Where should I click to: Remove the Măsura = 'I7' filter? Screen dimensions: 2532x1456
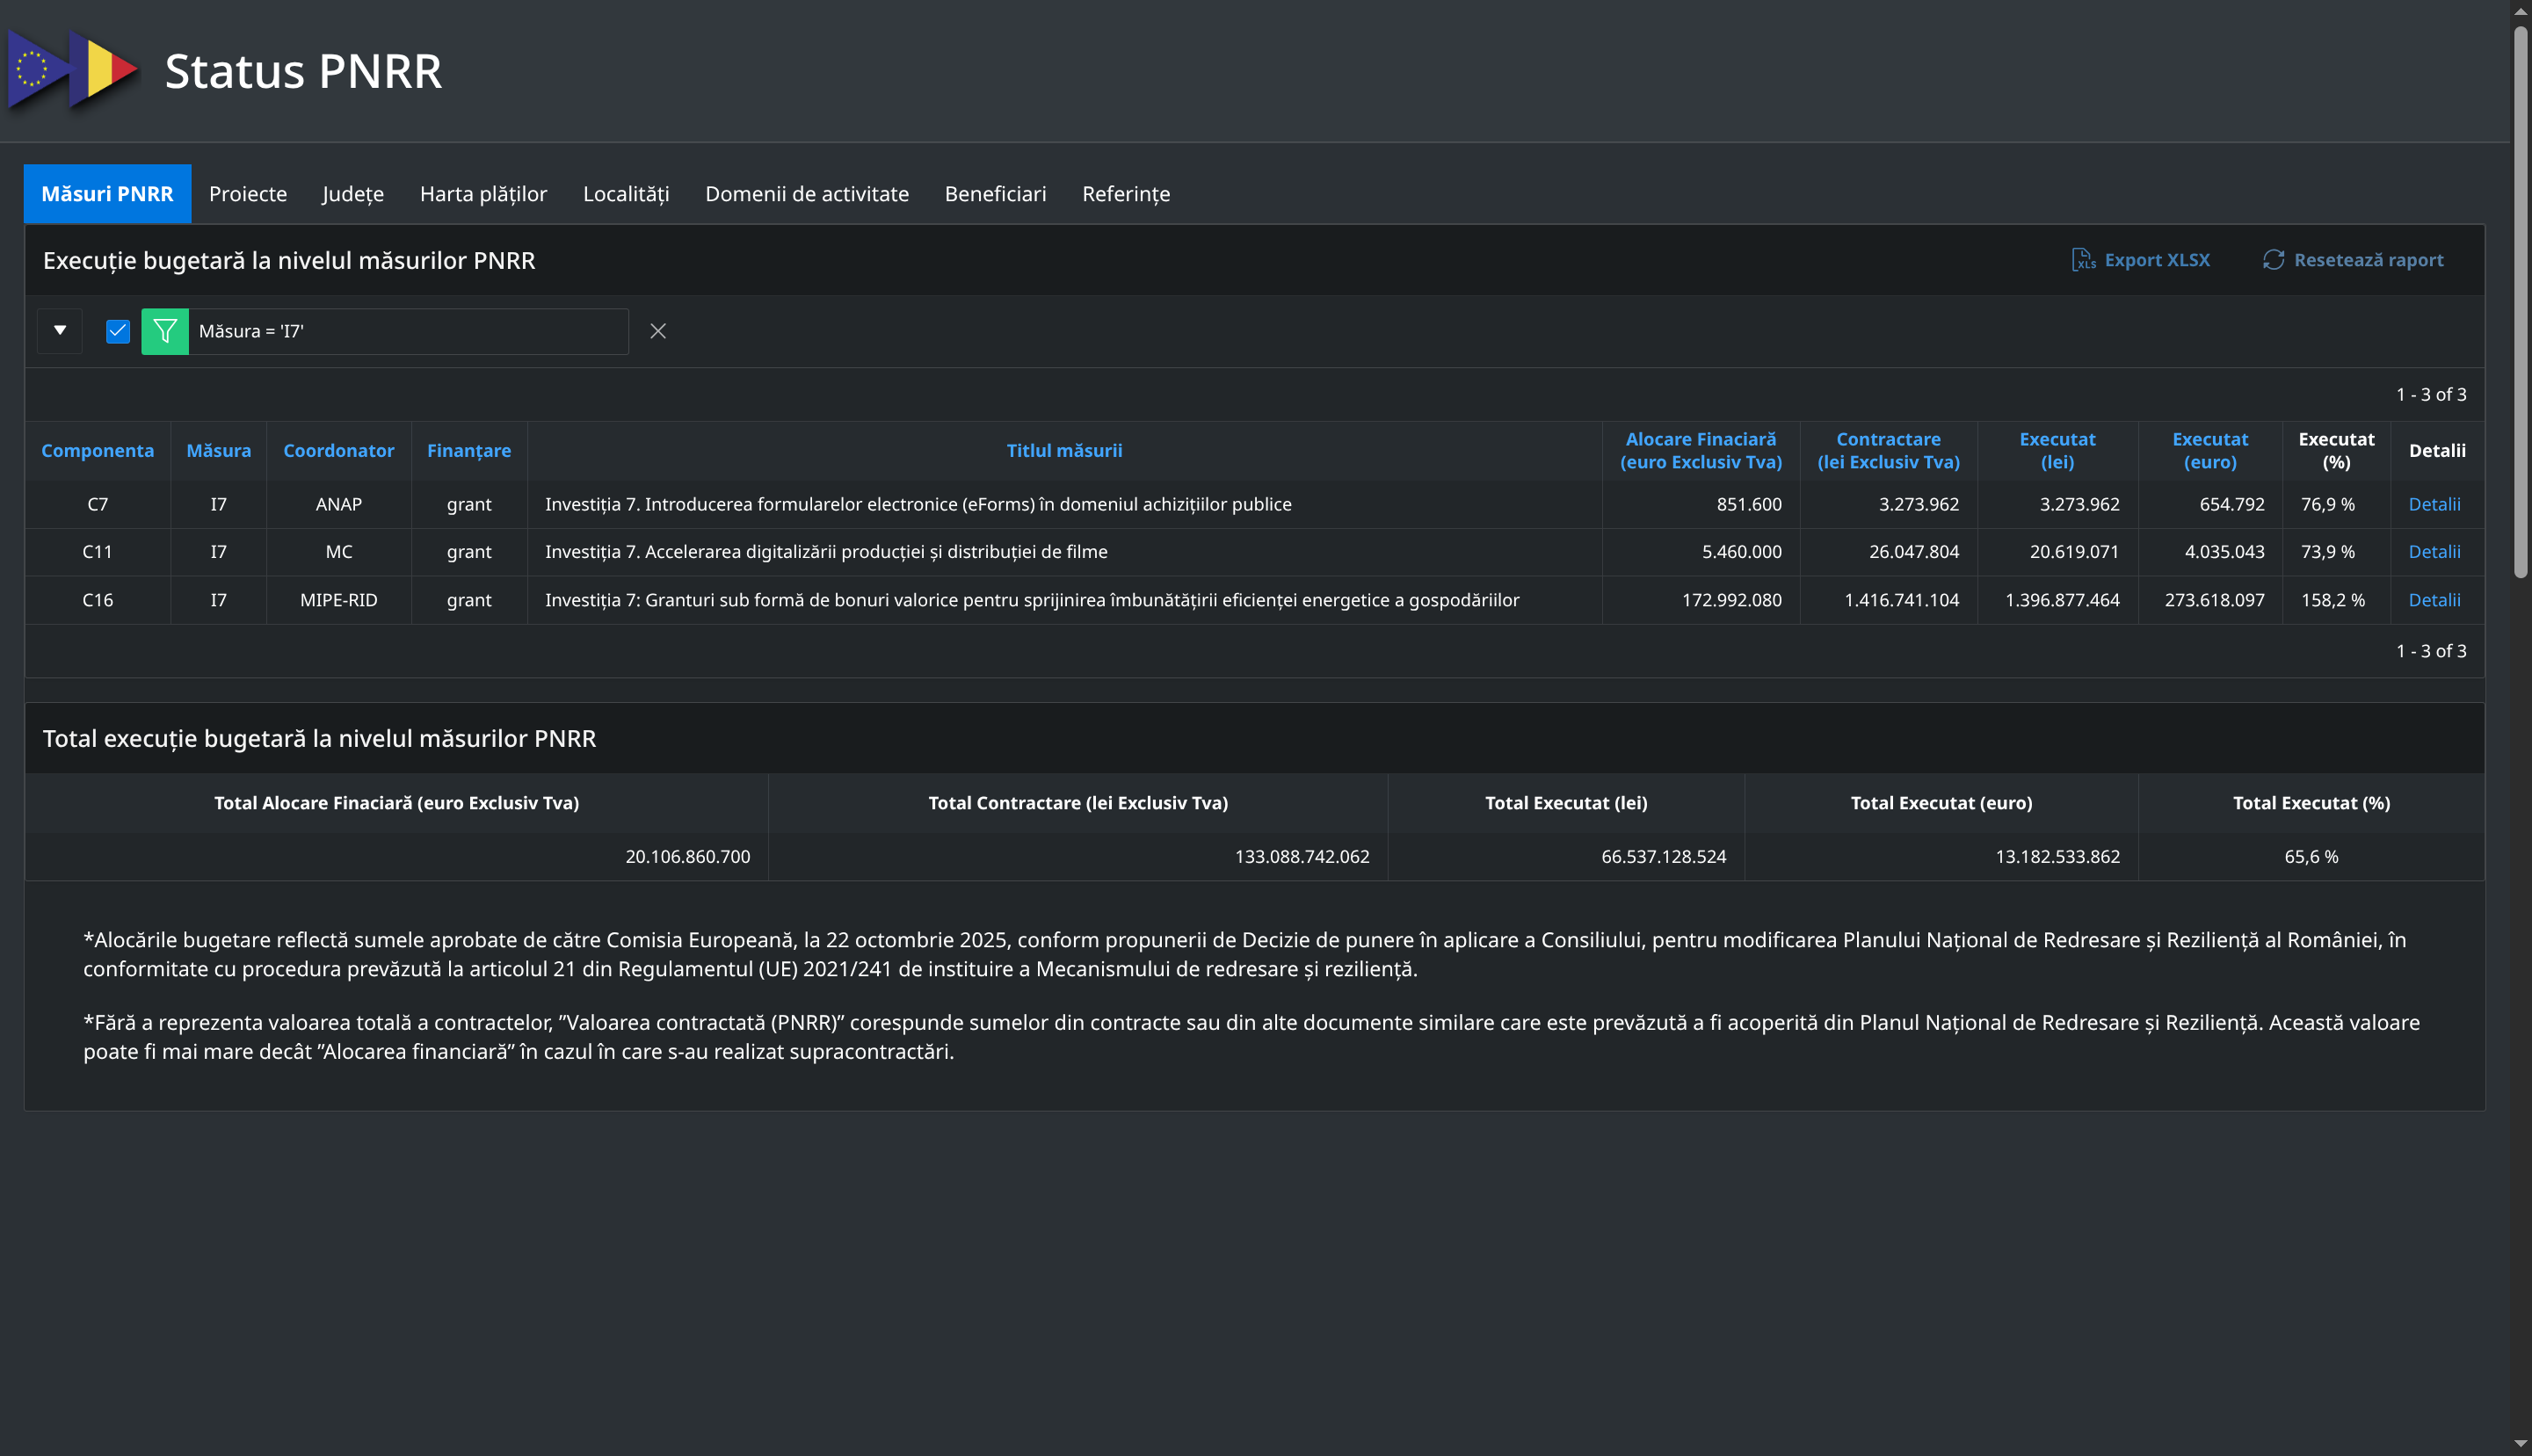point(658,331)
